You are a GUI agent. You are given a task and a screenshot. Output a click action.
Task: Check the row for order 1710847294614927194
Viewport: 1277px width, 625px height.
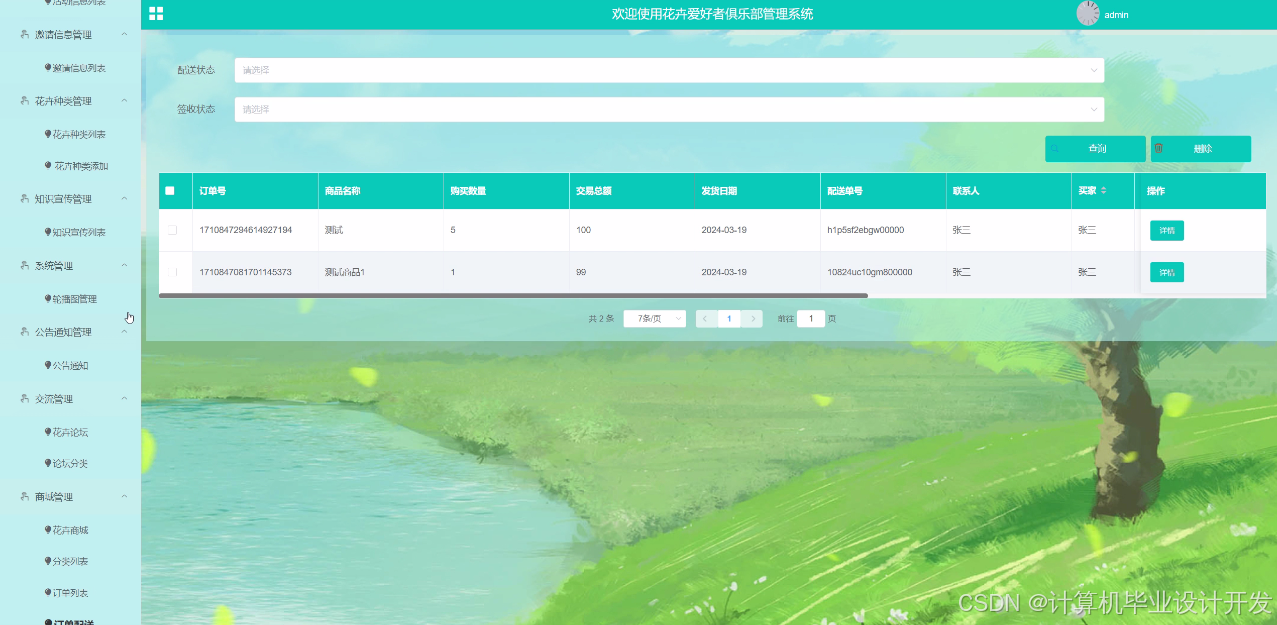point(172,230)
